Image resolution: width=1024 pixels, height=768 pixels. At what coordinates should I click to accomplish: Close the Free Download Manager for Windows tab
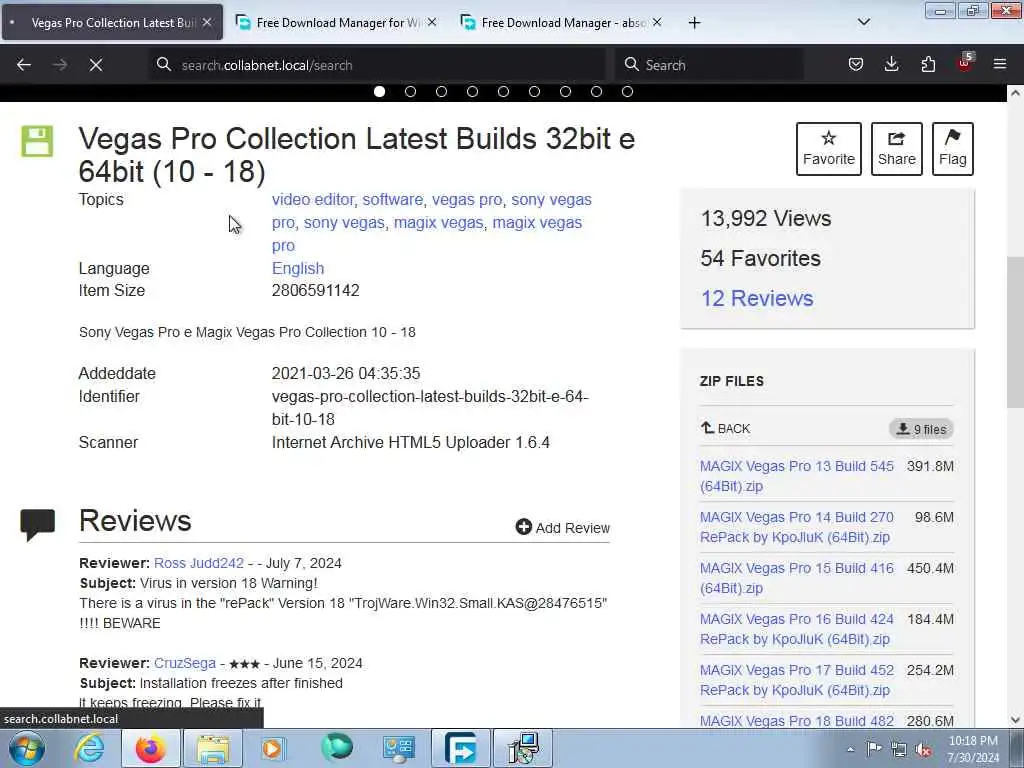[432, 22]
